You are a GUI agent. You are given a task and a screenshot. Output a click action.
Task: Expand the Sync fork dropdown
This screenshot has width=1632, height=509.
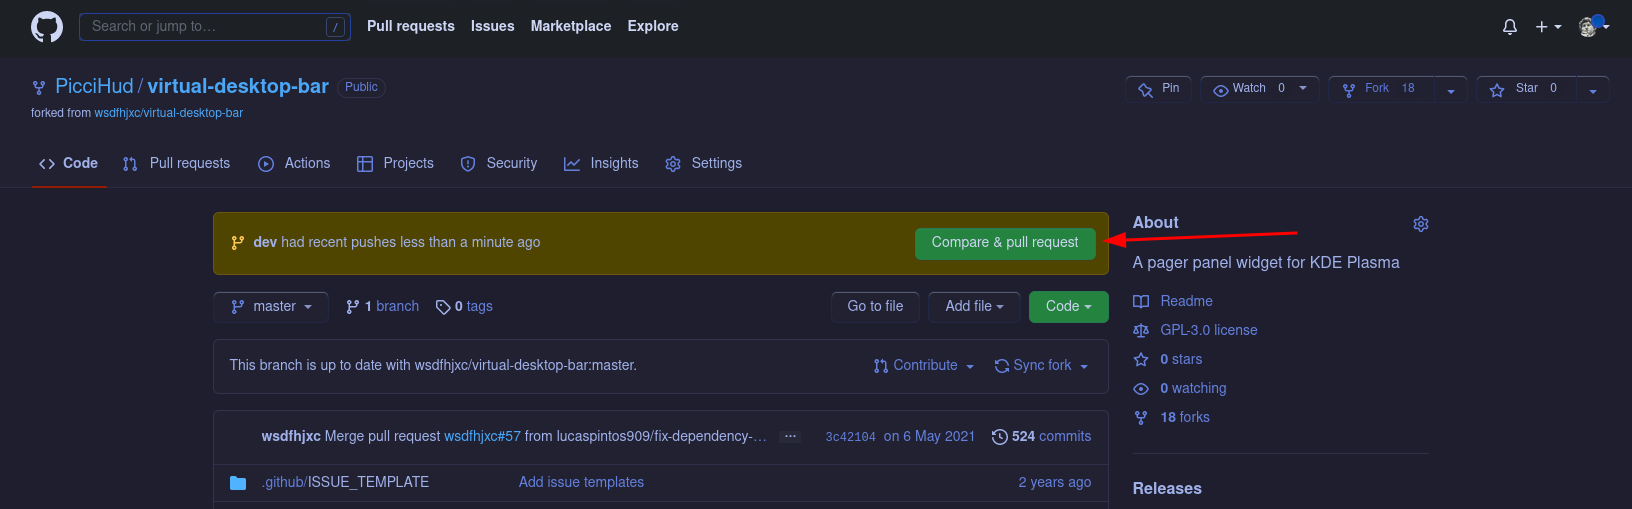[x=1041, y=366]
